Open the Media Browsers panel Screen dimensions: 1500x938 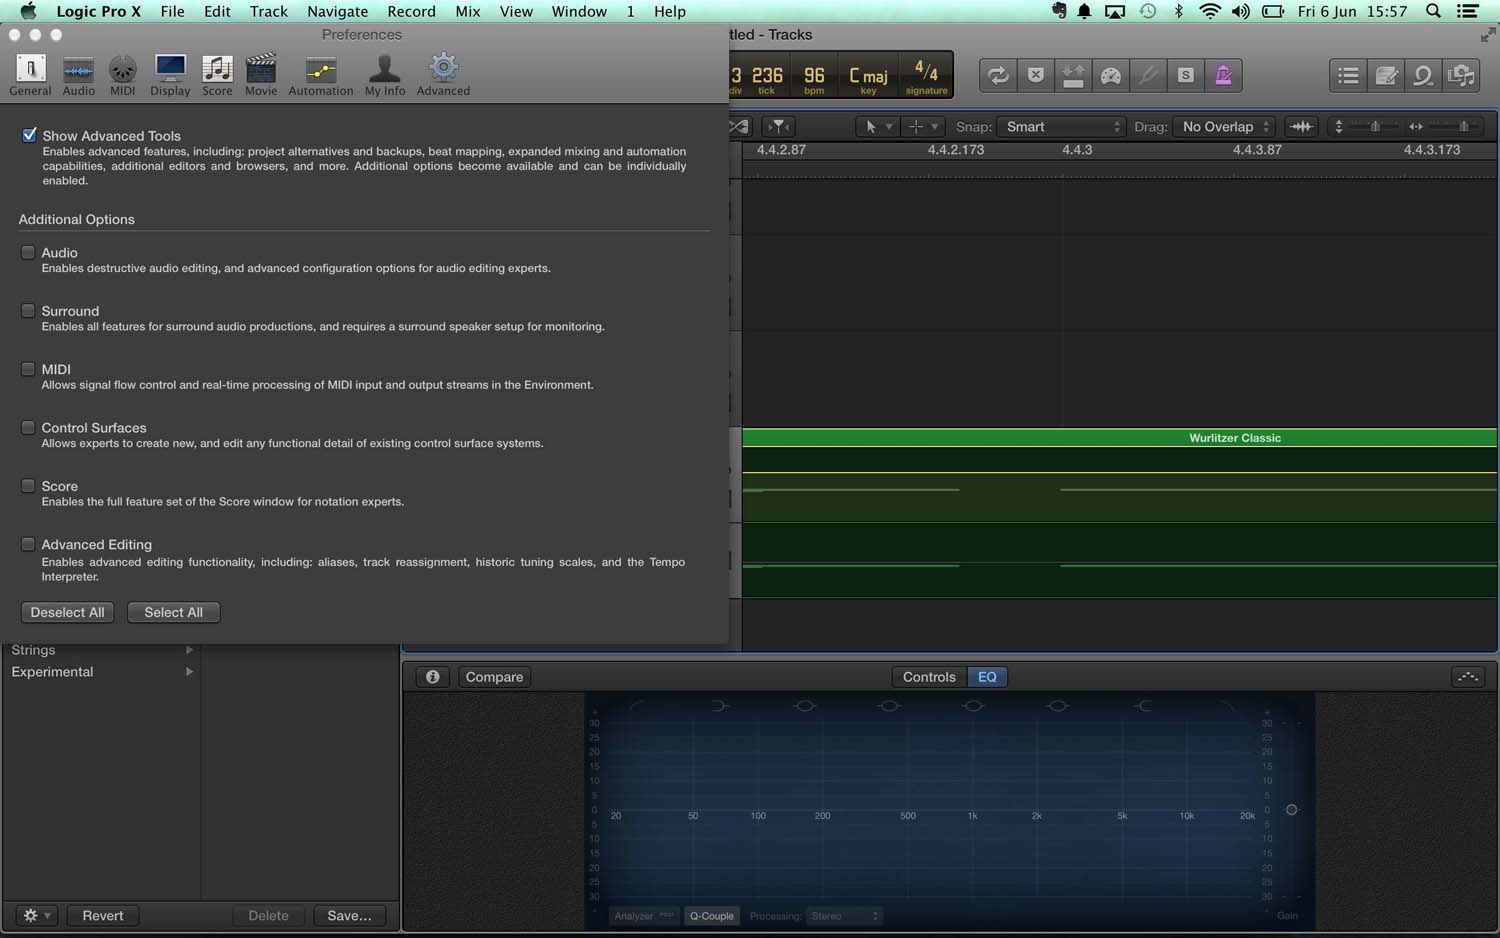click(x=1461, y=75)
